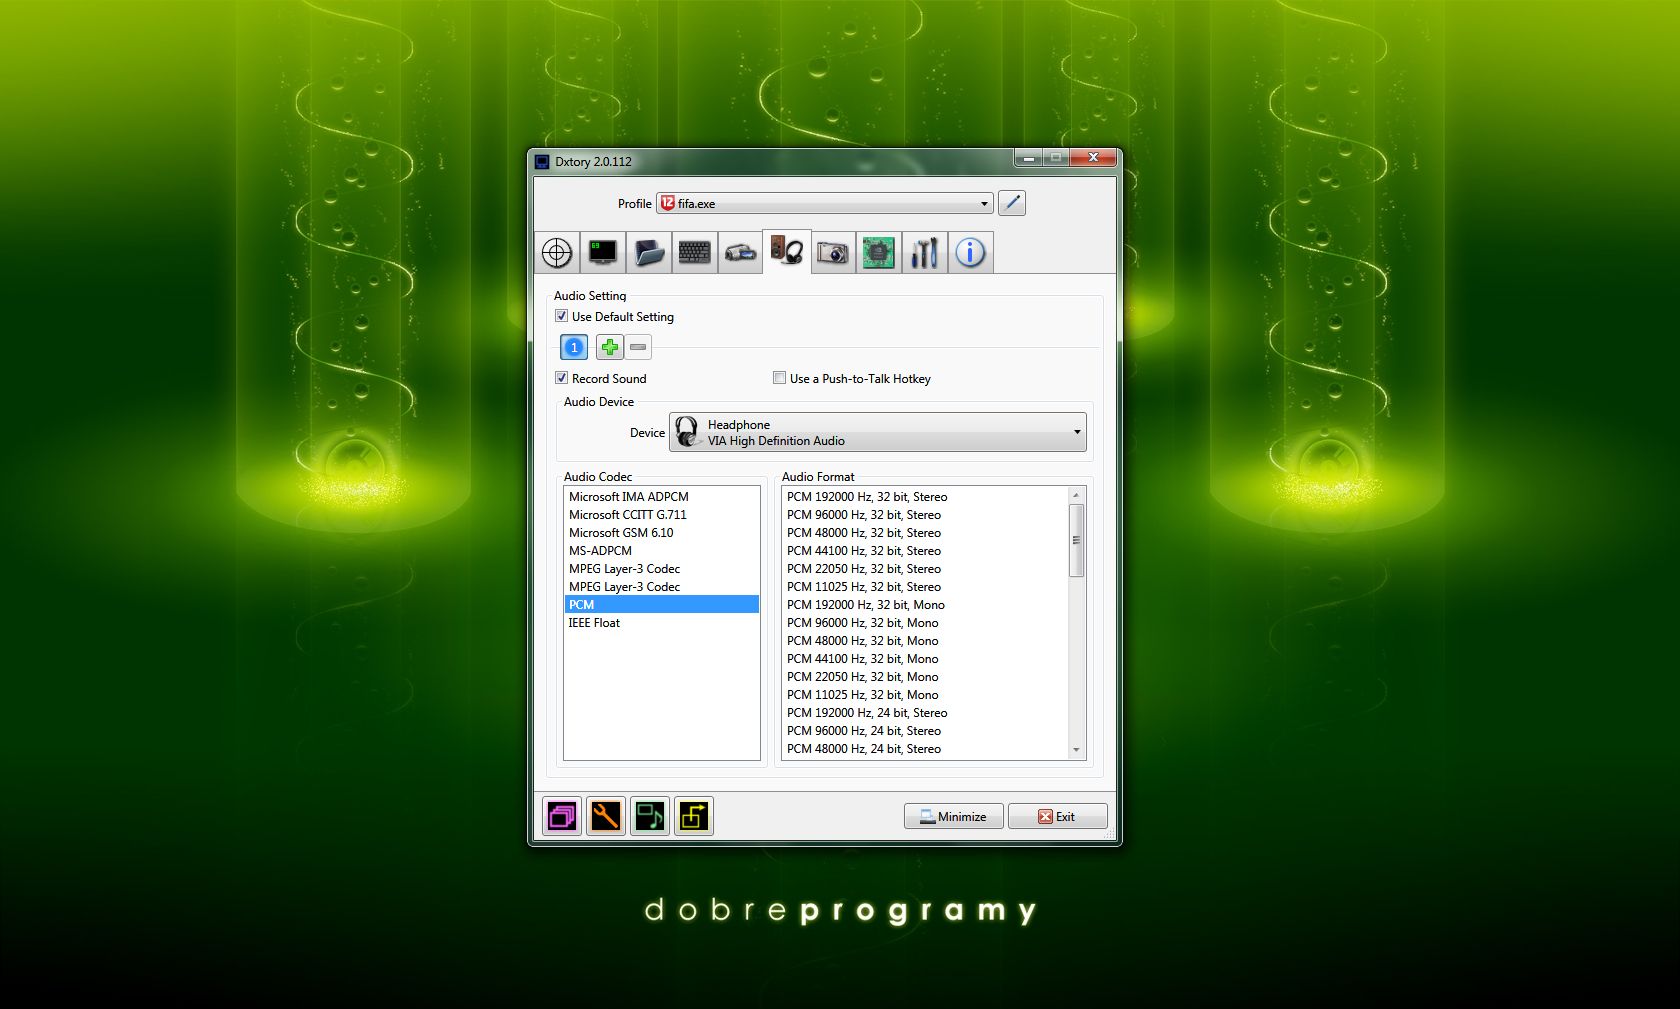
Task: Choose PCM 44100 Hz, 32 bit, Mono
Action: [x=926, y=658]
